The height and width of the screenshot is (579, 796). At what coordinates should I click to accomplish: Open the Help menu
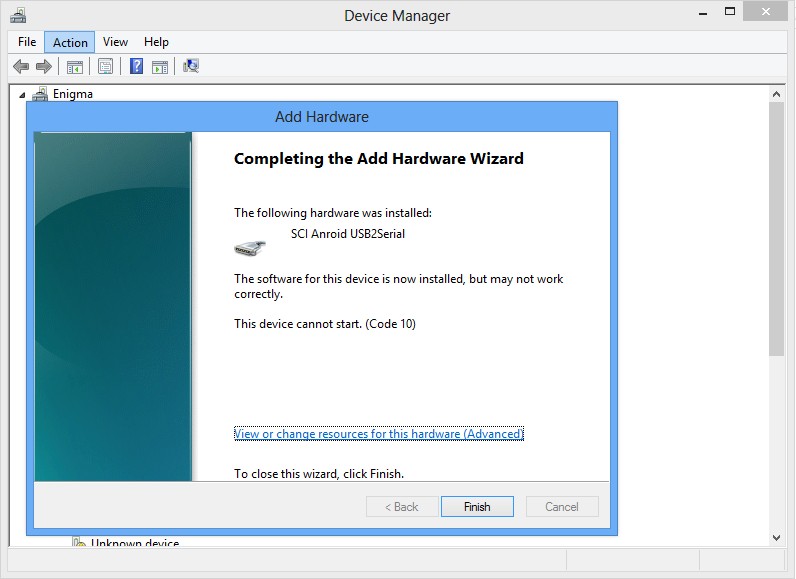(156, 42)
